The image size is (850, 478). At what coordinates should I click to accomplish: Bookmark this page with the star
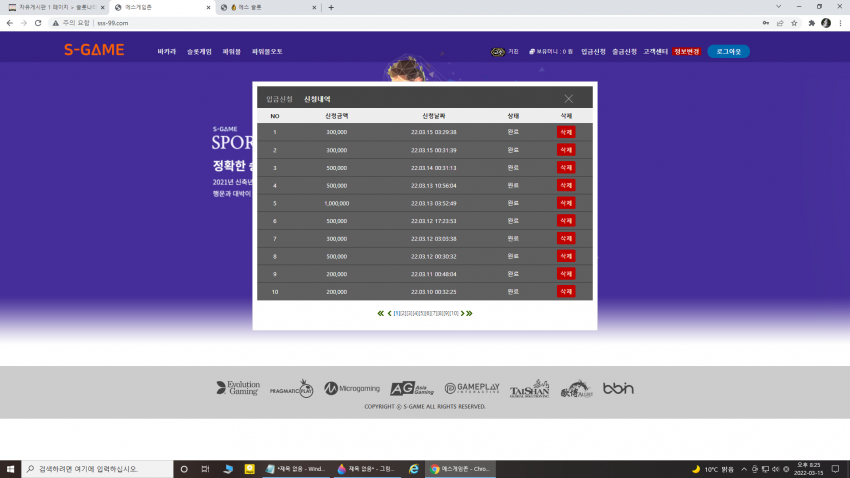pos(794,23)
